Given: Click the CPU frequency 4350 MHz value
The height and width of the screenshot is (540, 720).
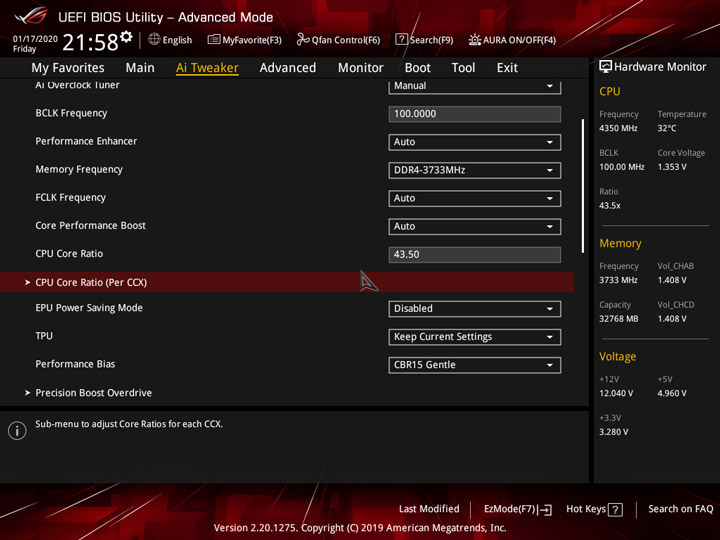Looking at the screenshot, I should point(618,128).
